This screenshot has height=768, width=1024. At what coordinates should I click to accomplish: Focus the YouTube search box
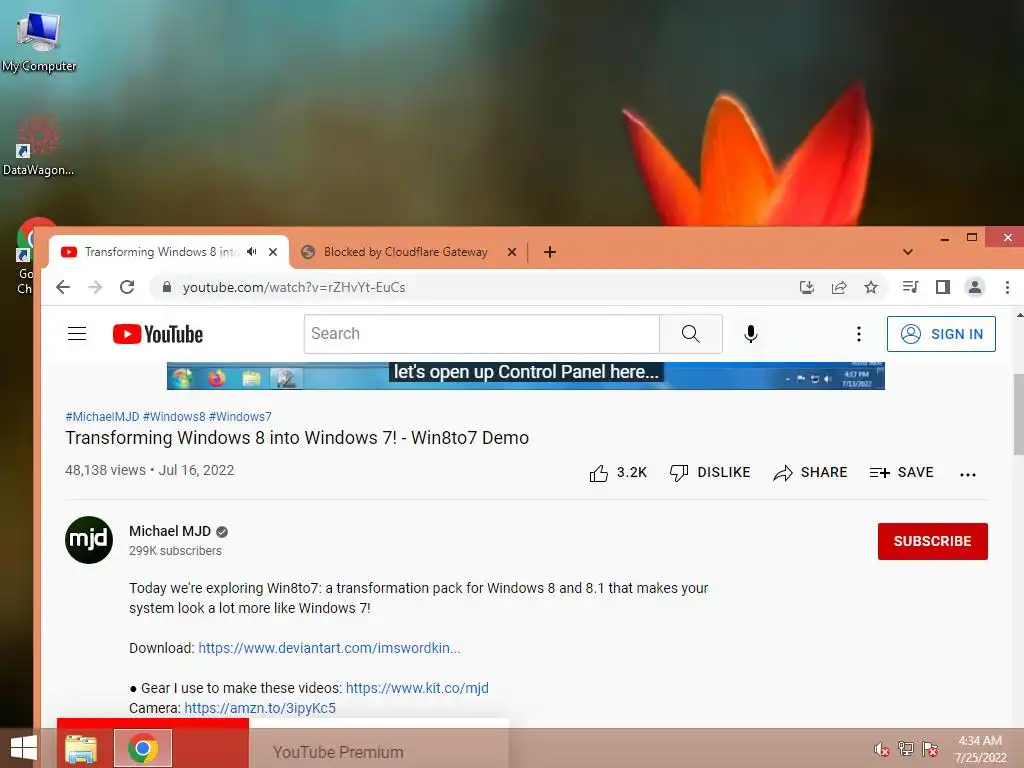(x=482, y=334)
